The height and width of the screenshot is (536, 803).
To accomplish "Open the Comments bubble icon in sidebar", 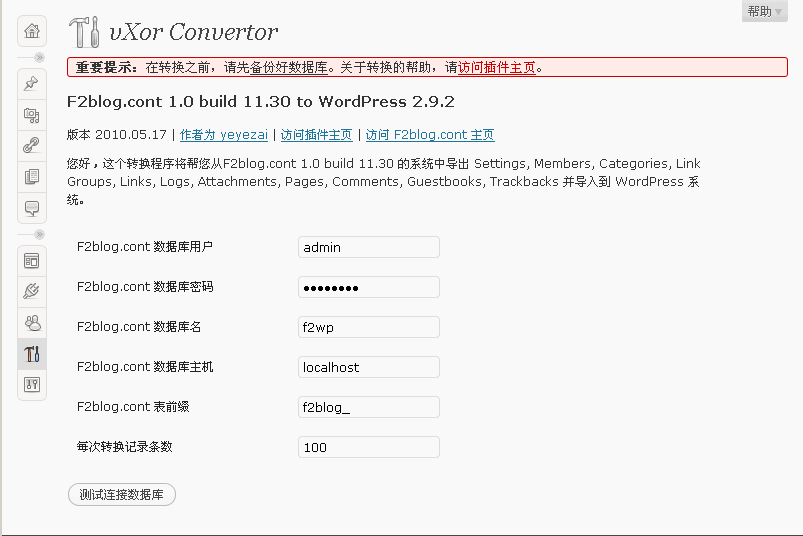I will click(x=32, y=208).
